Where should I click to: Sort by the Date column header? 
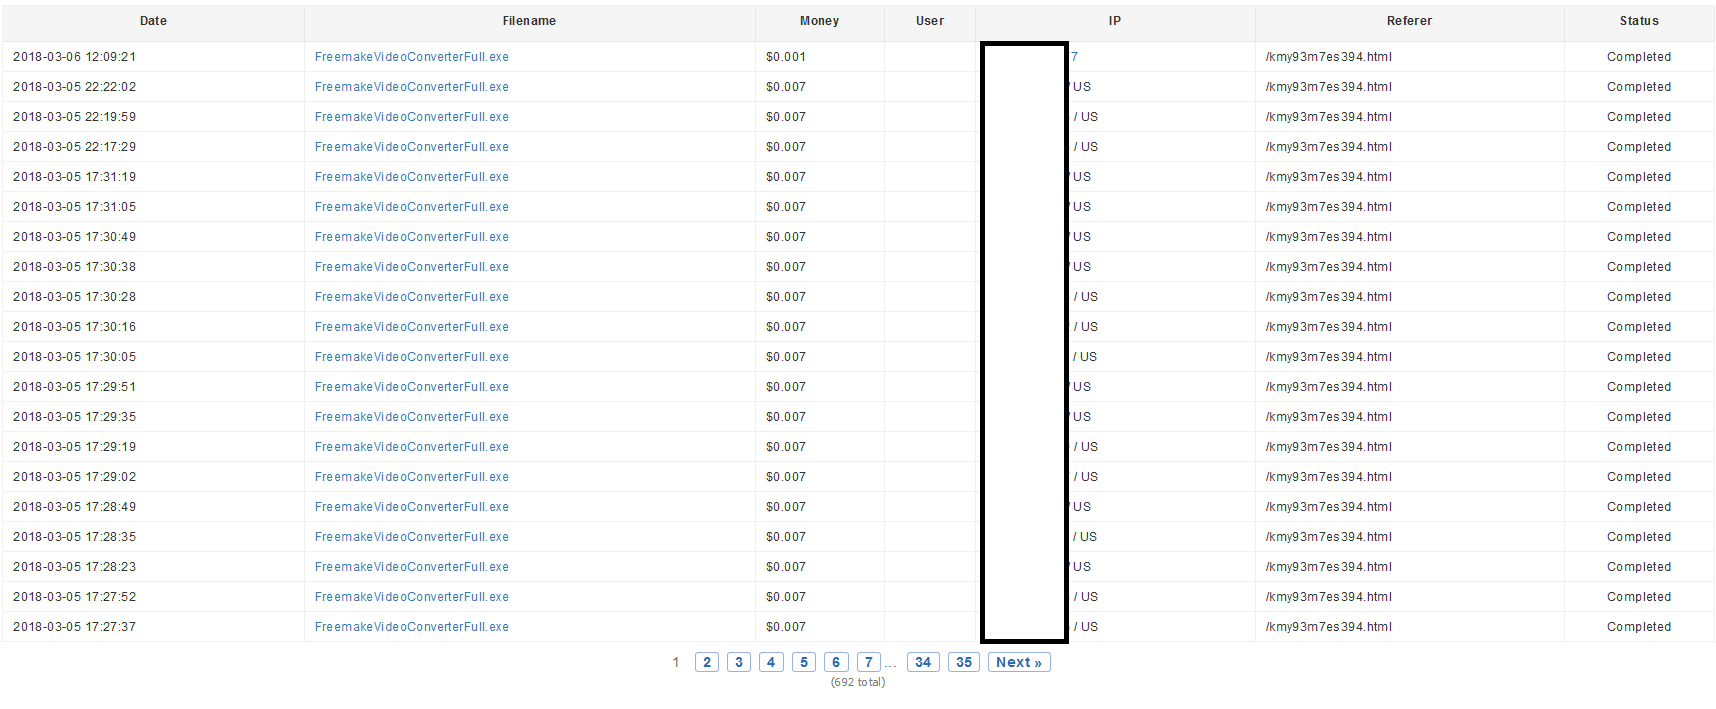pyautogui.click(x=154, y=21)
